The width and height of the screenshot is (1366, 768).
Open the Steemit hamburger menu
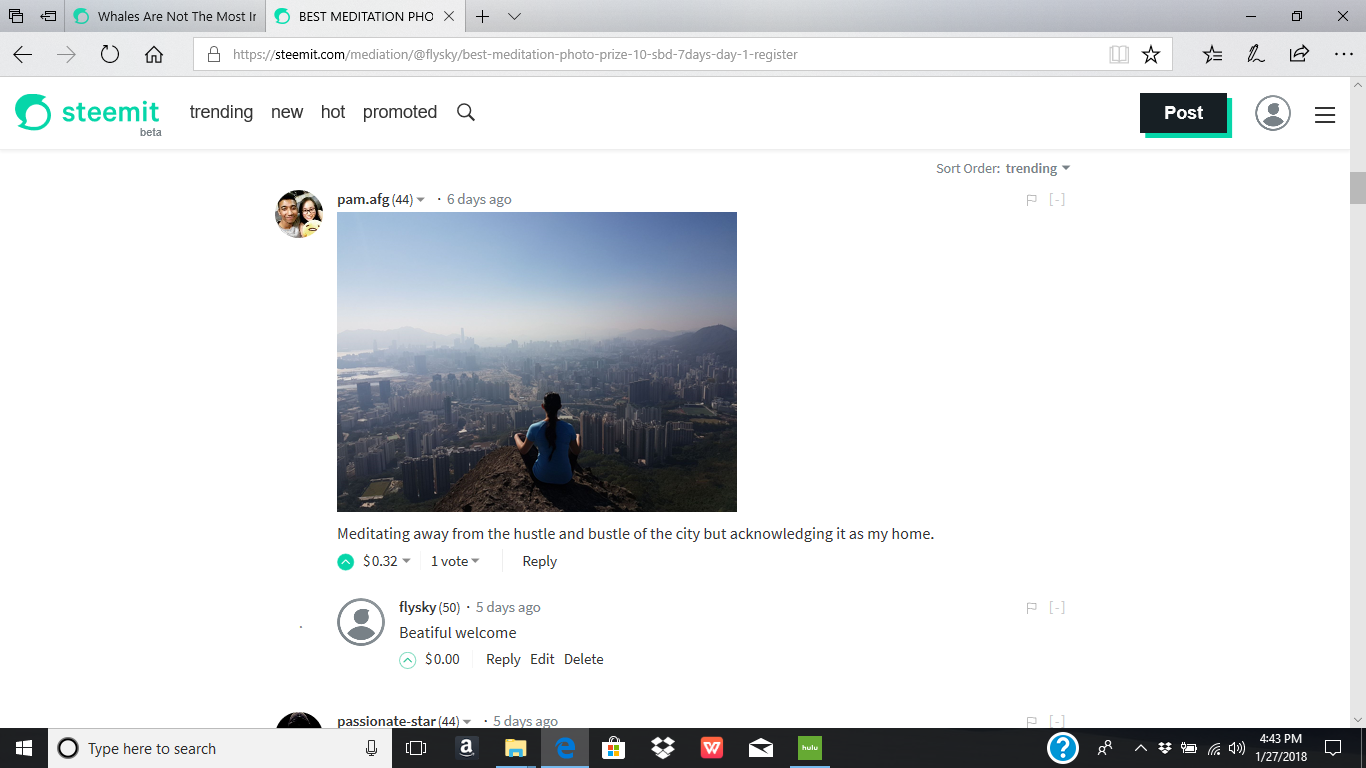[x=1325, y=115]
